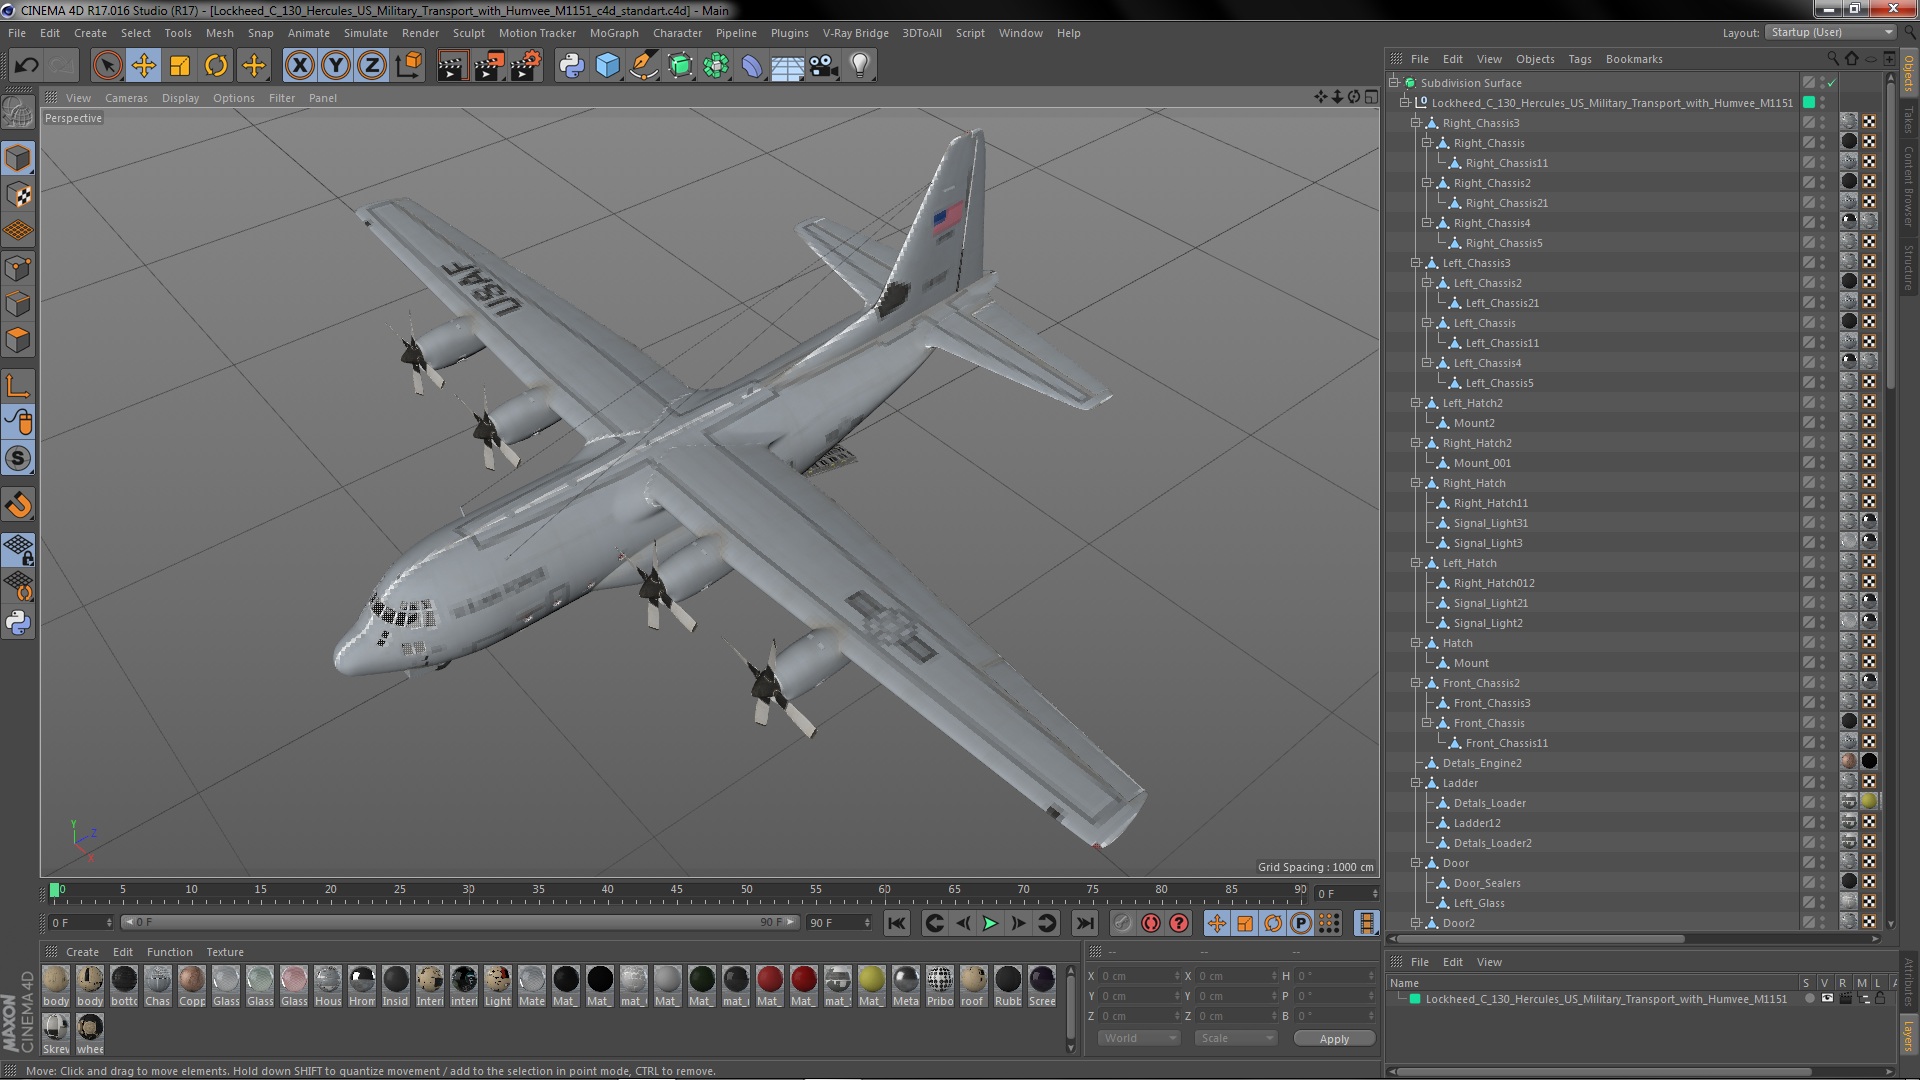Click the Subdivision Surface generator icon
The image size is (1920, 1080).
tap(680, 66)
